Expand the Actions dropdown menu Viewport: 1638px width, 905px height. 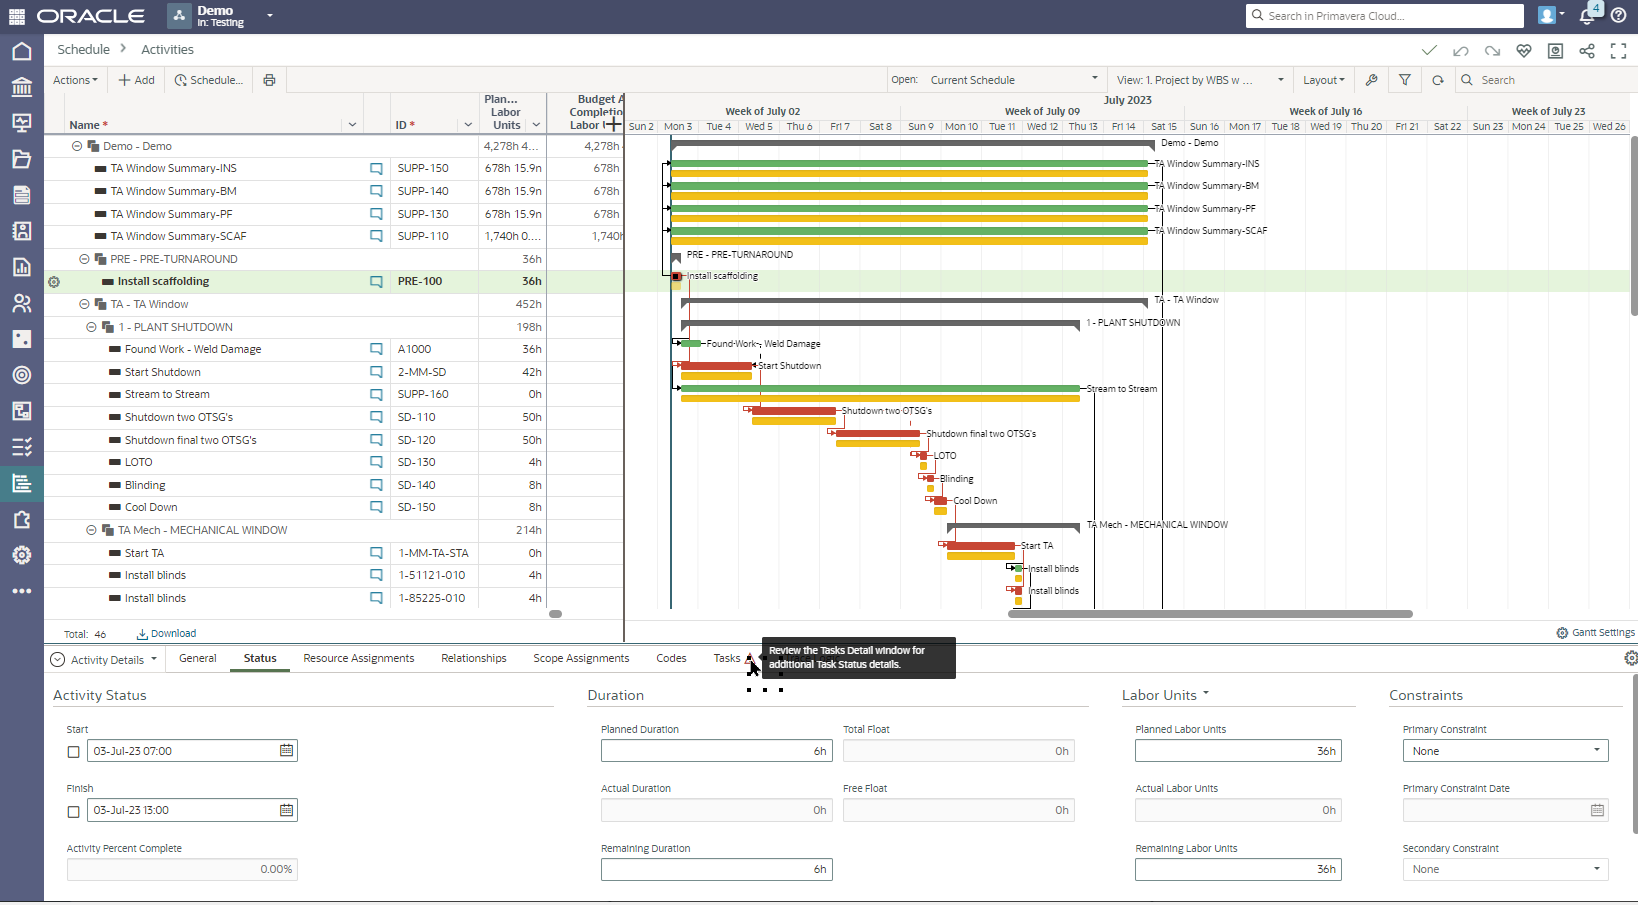point(76,80)
